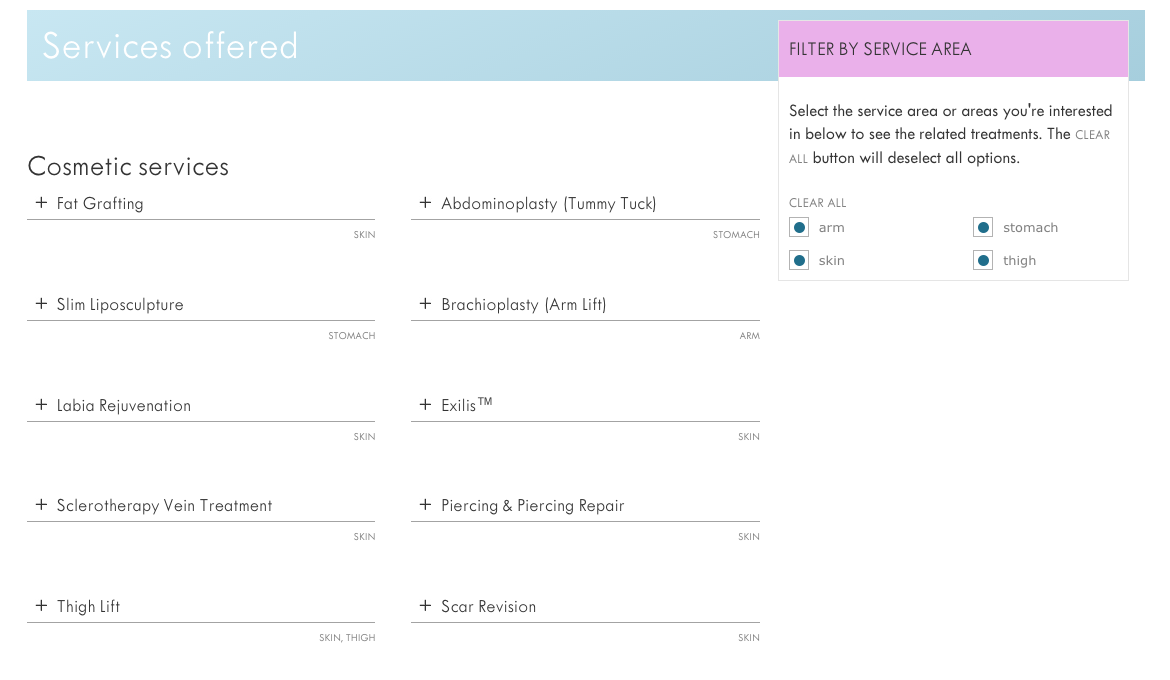Click the Cosmetic services heading
Image resolution: width=1170 pixels, height=680 pixels.
pyautogui.click(x=128, y=166)
